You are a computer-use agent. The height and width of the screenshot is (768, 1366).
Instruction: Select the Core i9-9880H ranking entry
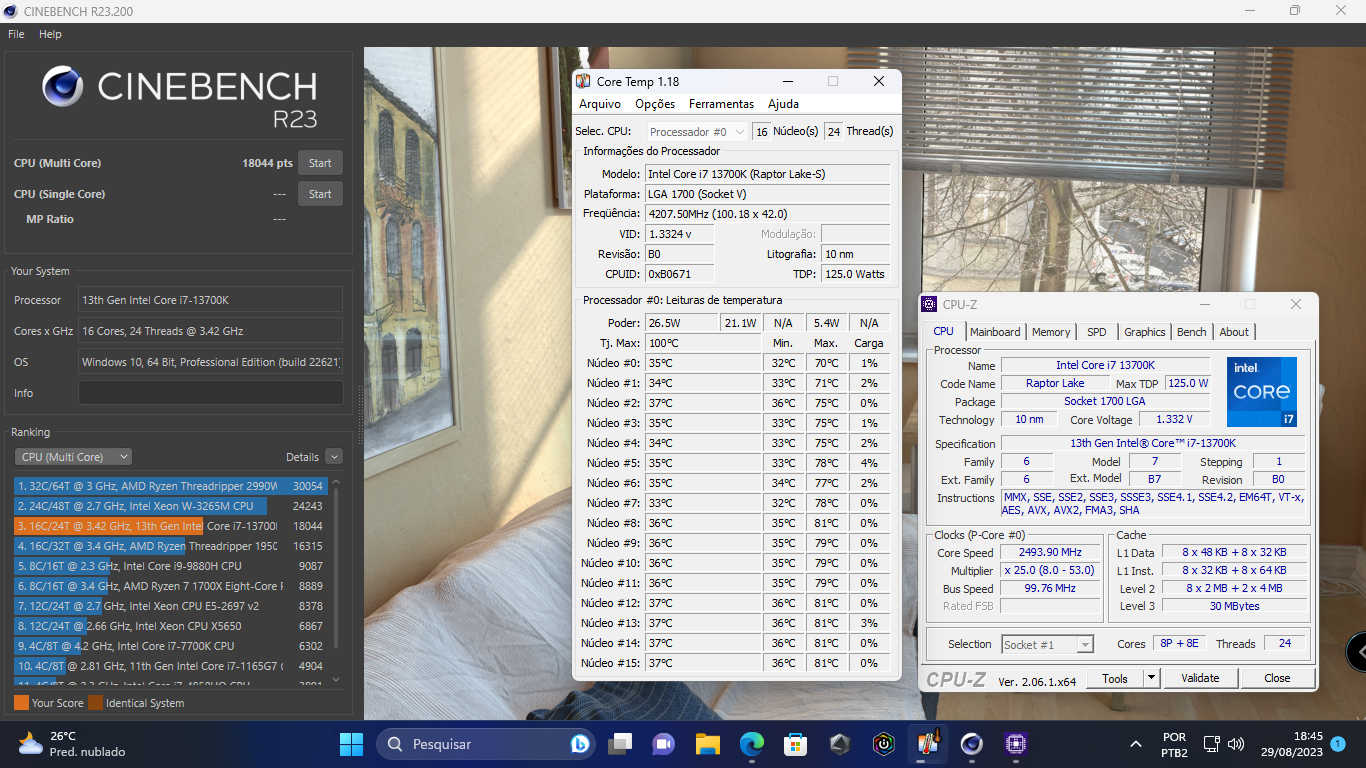click(171, 566)
